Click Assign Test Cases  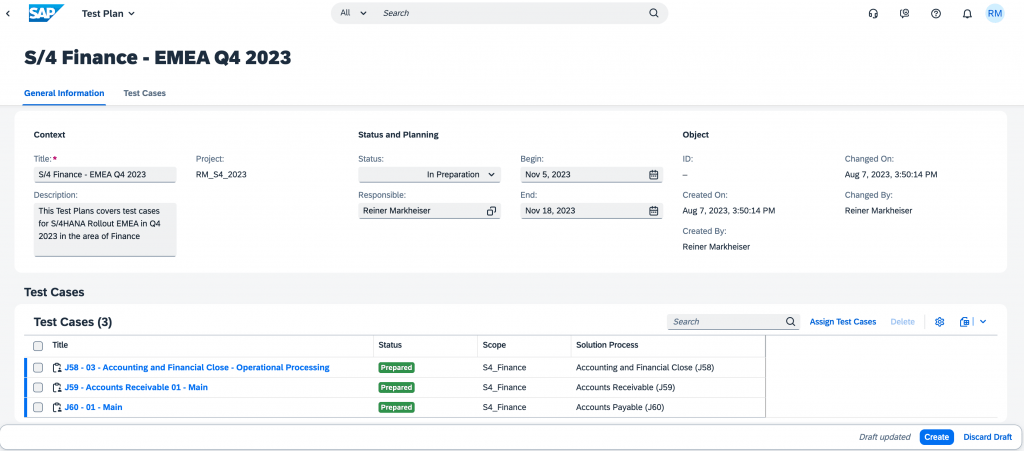coord(842,322)
